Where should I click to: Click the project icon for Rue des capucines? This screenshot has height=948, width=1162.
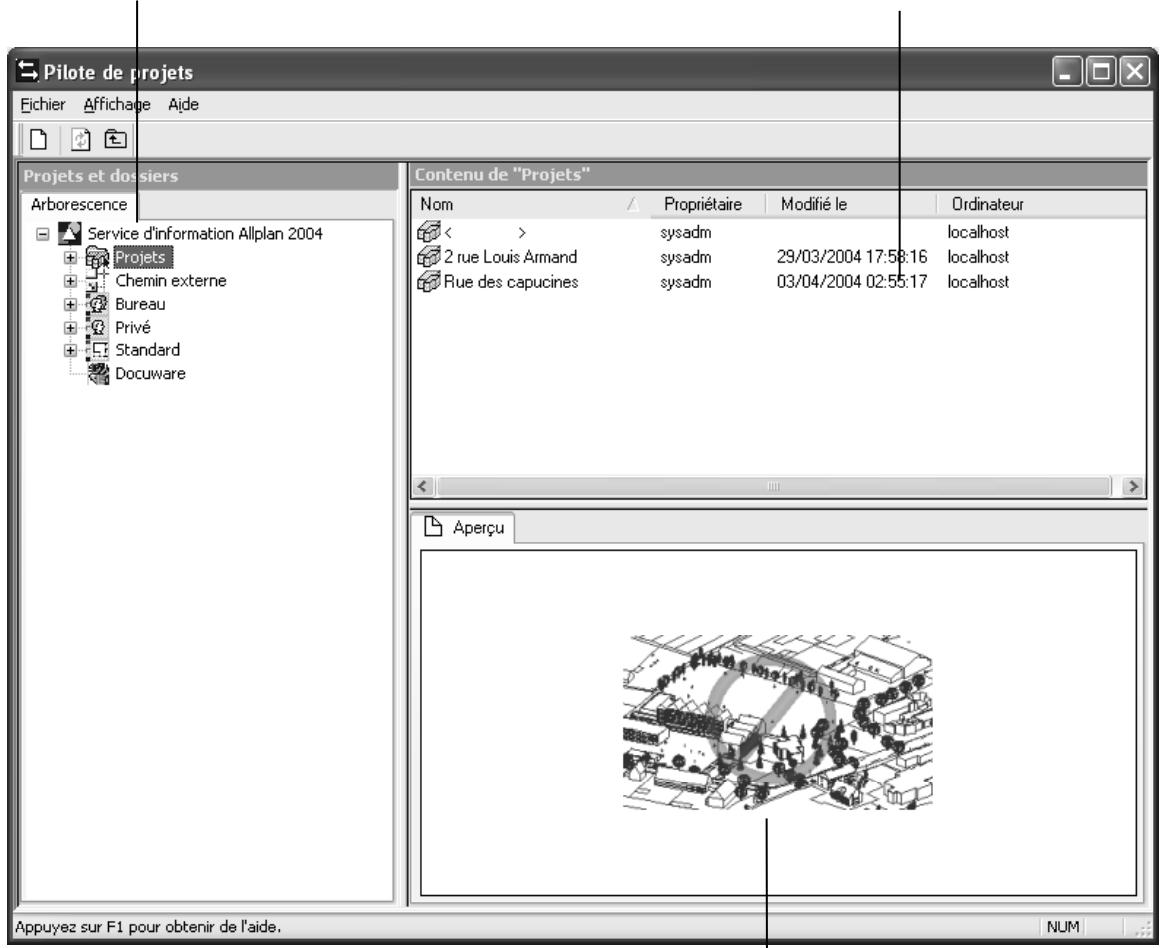(428, 282)
